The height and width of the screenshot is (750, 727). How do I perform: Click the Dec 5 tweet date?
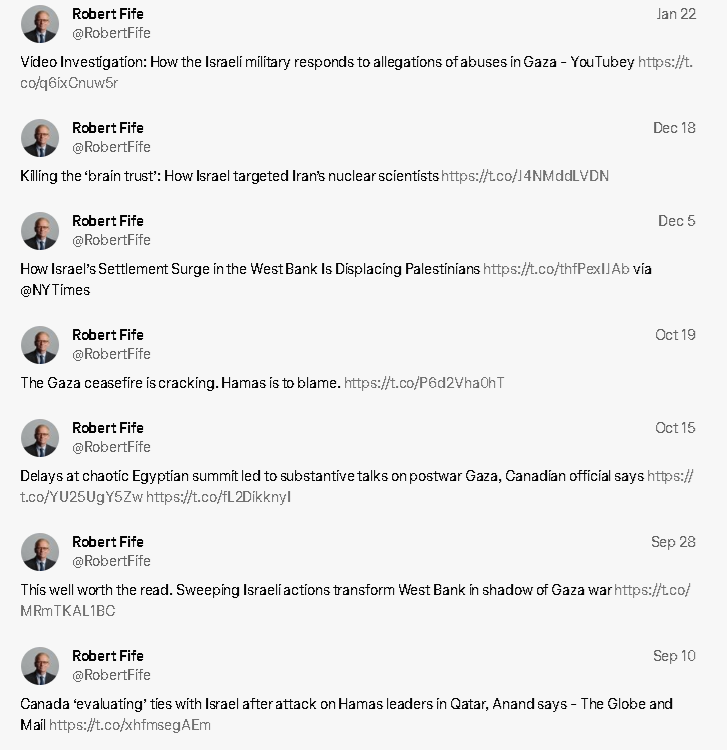(676, 221)
